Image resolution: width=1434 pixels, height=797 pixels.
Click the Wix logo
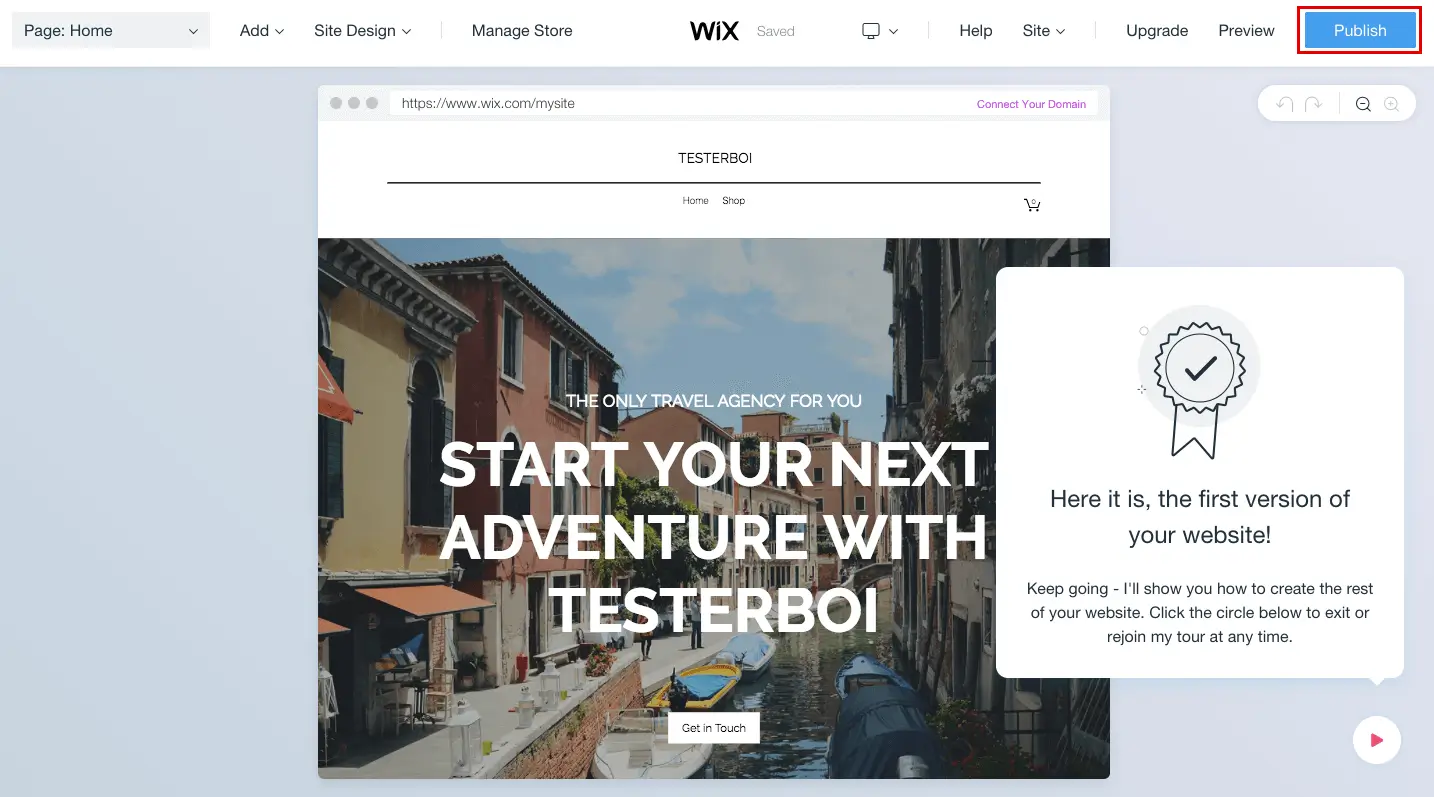[x=715, y=31]
